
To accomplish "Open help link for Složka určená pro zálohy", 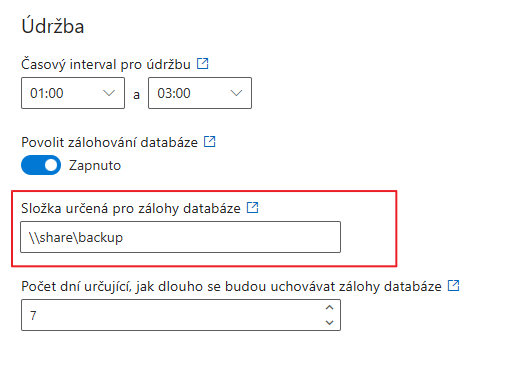I will pyautogui.click(x=252, y=207).
